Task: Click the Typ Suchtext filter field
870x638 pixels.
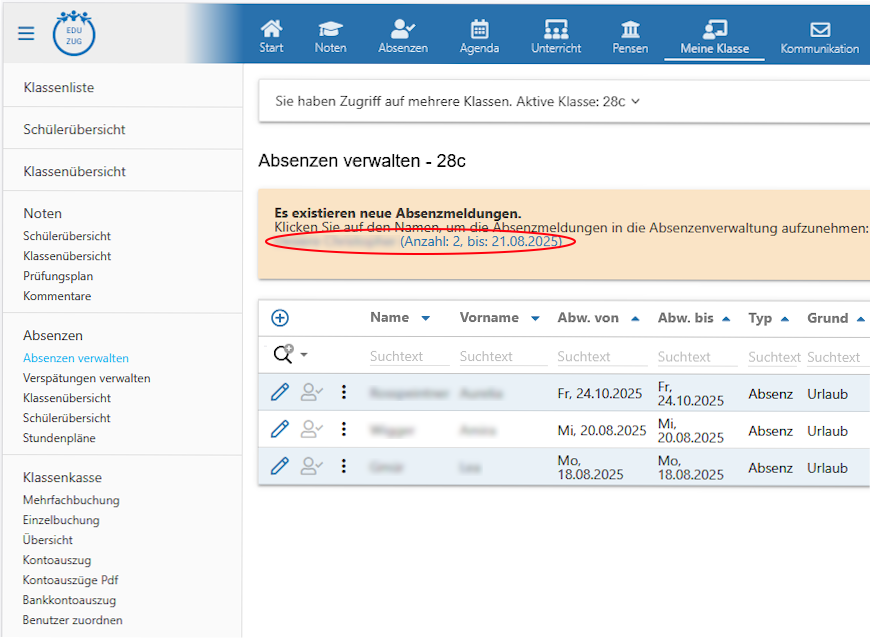Action: pyautogui.click(x=774, y=357)
